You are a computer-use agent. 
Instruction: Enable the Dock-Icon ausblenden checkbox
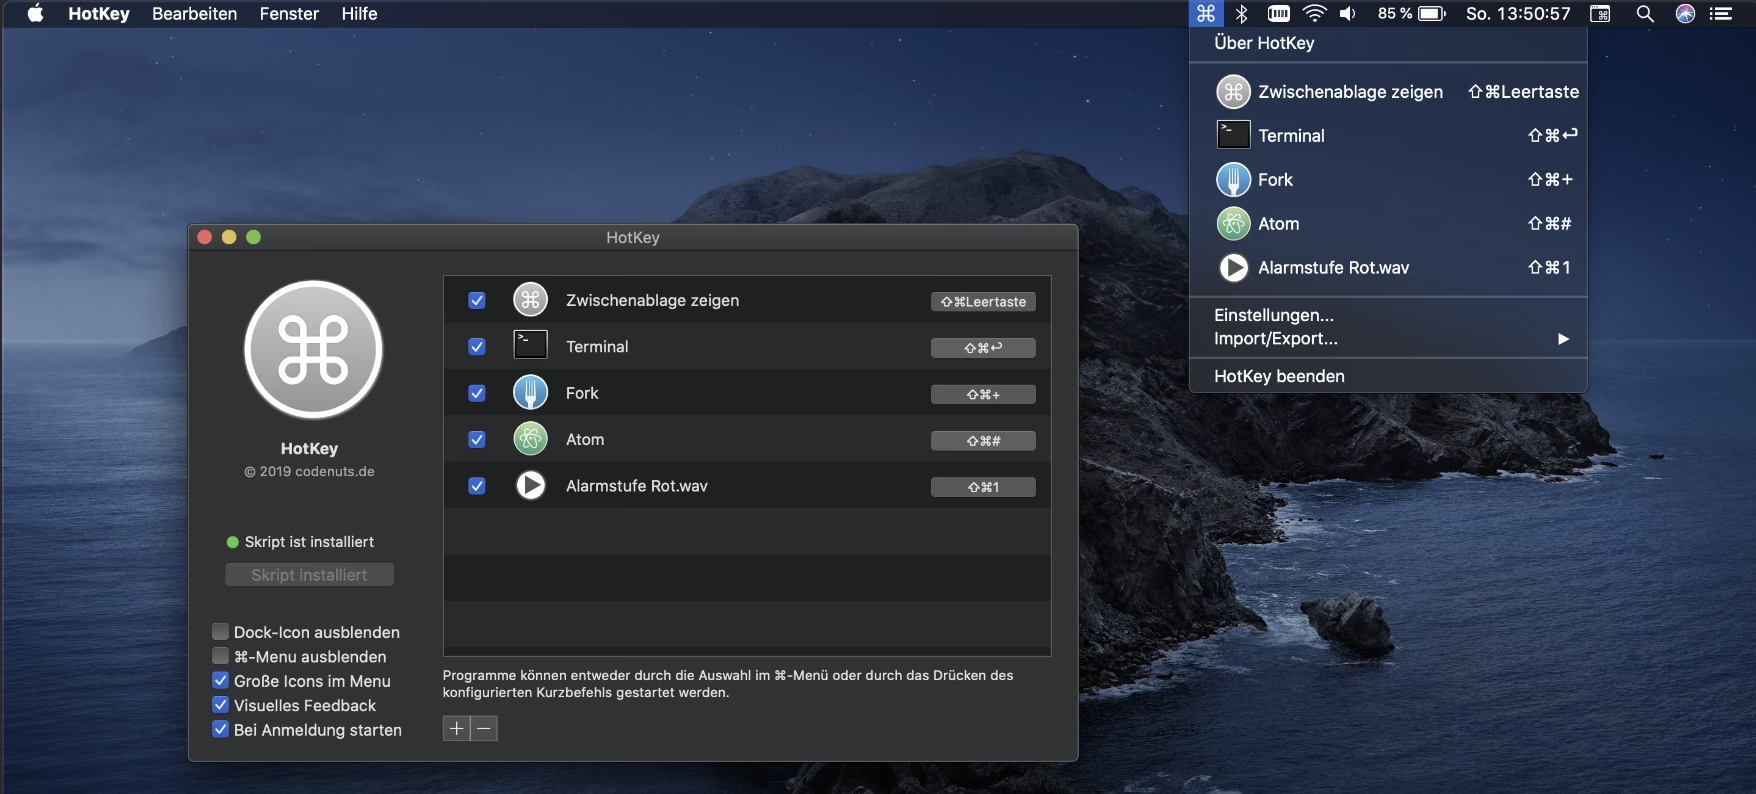tap(221, 632)
